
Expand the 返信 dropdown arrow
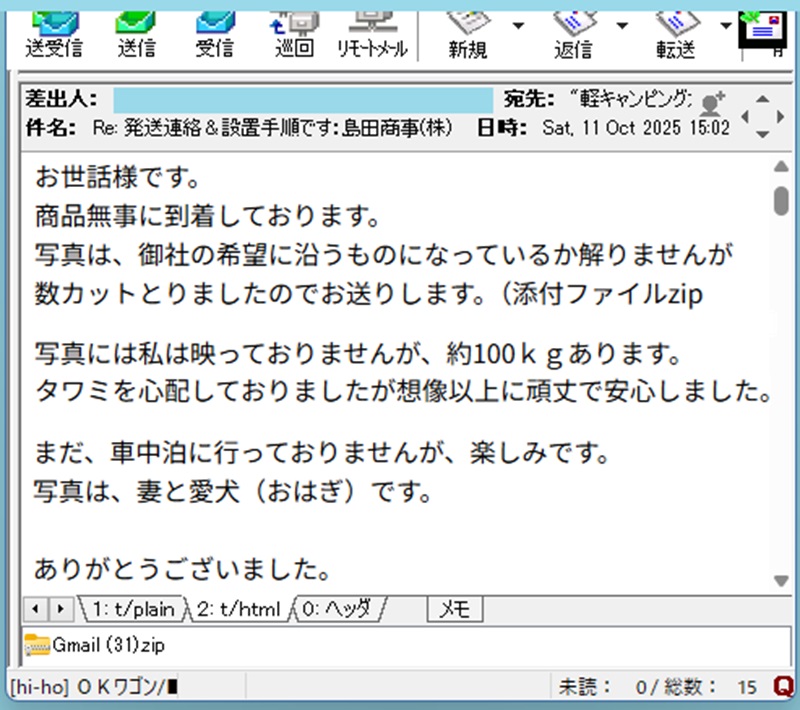click(x=622, y=25)
